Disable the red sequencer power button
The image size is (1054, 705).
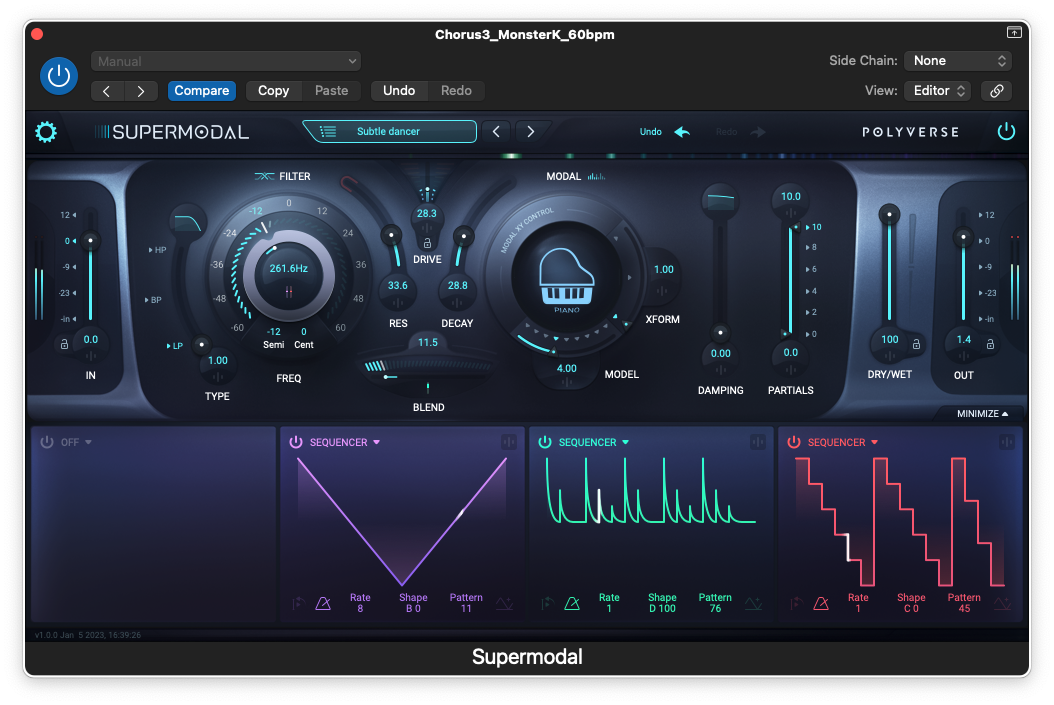793,442
